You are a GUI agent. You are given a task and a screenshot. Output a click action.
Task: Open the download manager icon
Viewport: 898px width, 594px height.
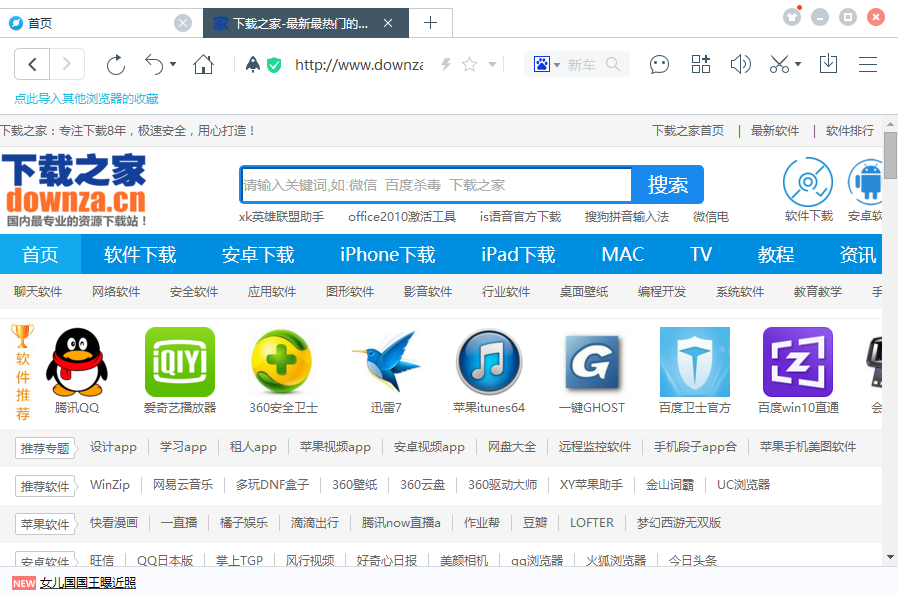click(828, 64)
